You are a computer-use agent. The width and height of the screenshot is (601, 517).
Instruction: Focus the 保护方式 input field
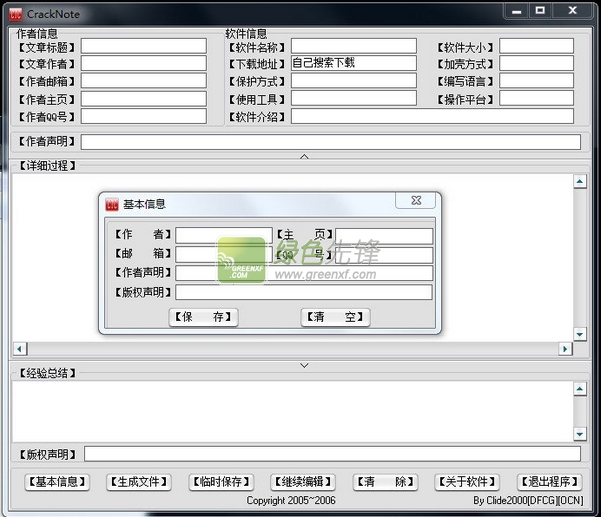pyautogui.click(x=354, y=81)
